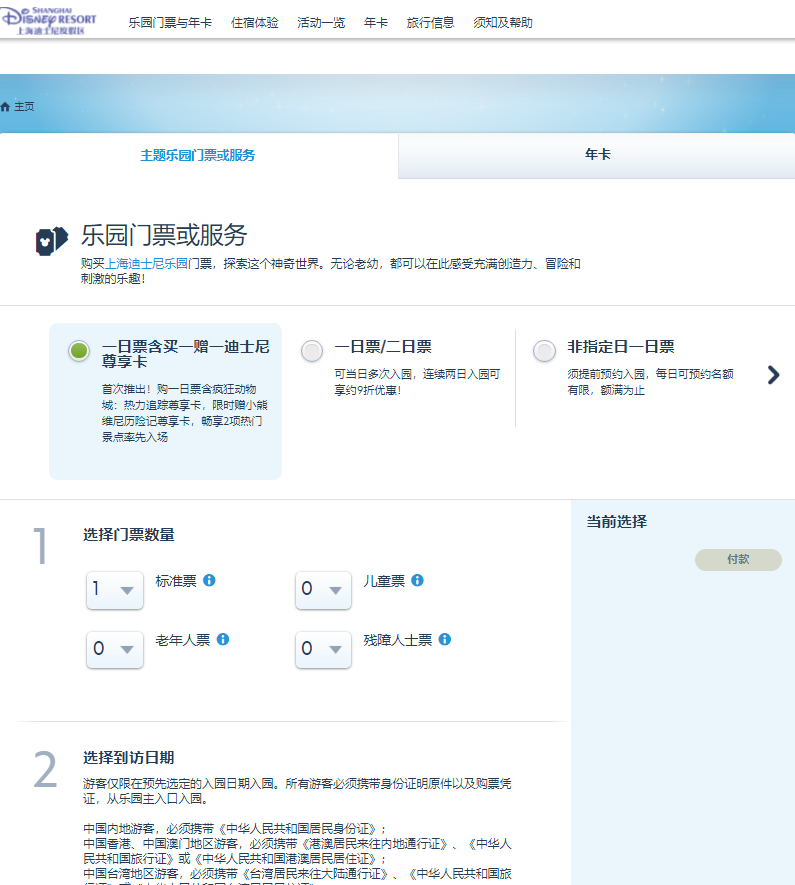Image resolution: width=795 pixels, height=885 pixels.
Task: Select the 一日票/二日票 radio option
Action: click(x=312, y=351)
